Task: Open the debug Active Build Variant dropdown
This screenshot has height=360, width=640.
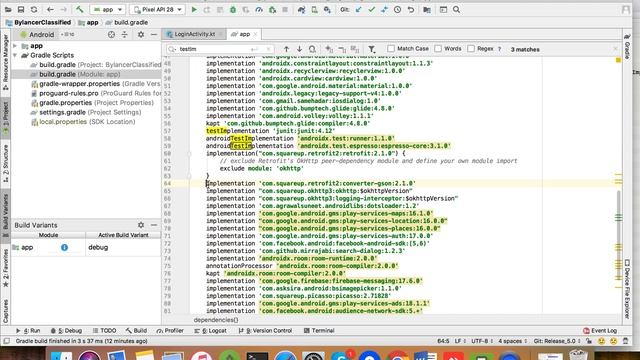Action: coord(123,247)
